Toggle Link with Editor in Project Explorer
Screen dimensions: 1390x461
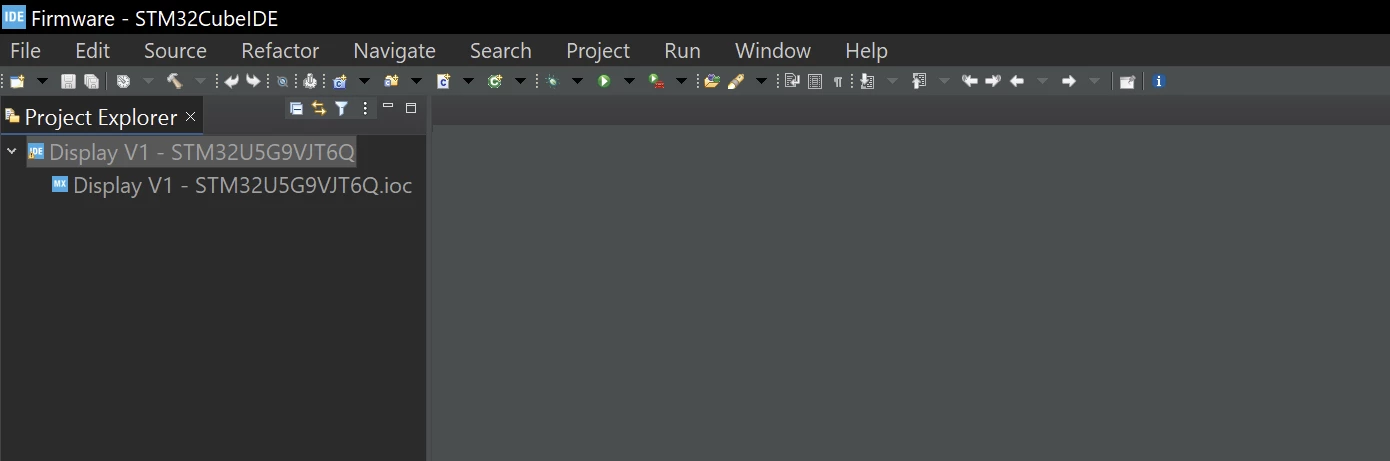coord(319,109)
